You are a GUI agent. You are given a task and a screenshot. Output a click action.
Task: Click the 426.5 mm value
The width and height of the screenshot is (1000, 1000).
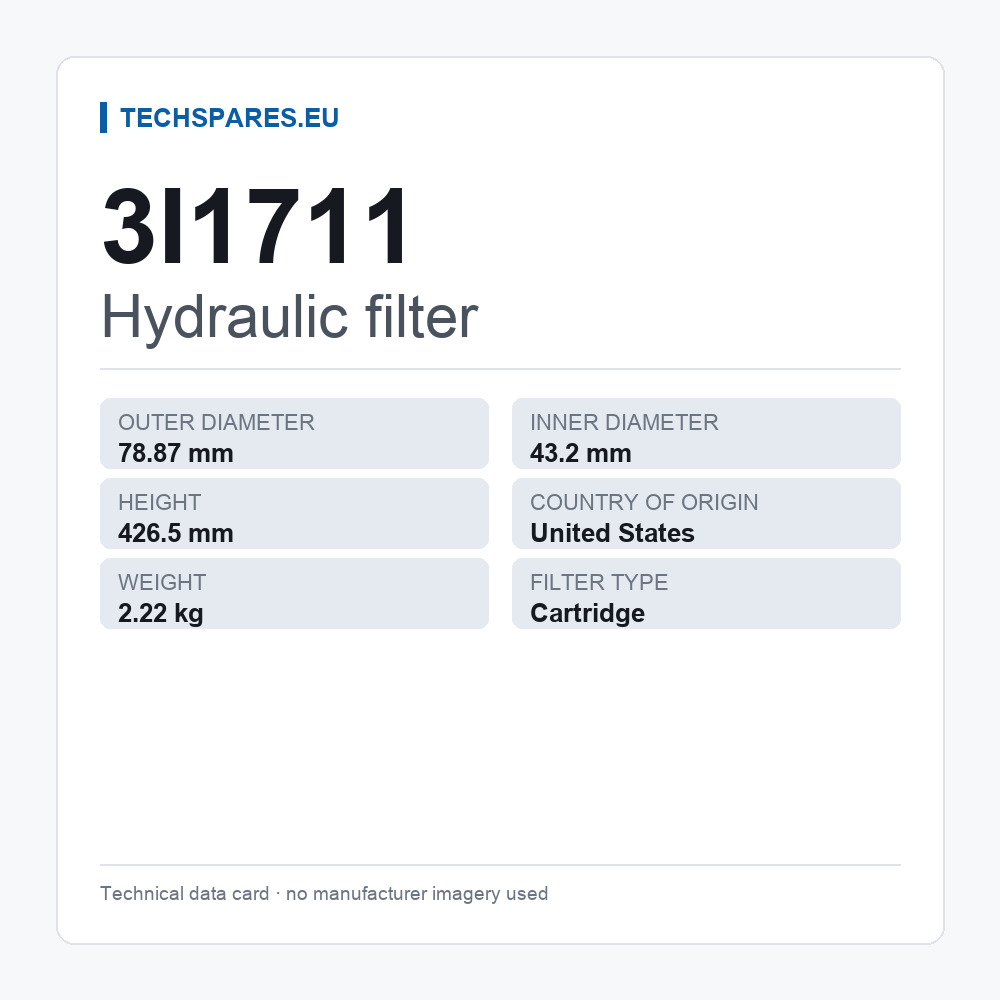(175, 533)
